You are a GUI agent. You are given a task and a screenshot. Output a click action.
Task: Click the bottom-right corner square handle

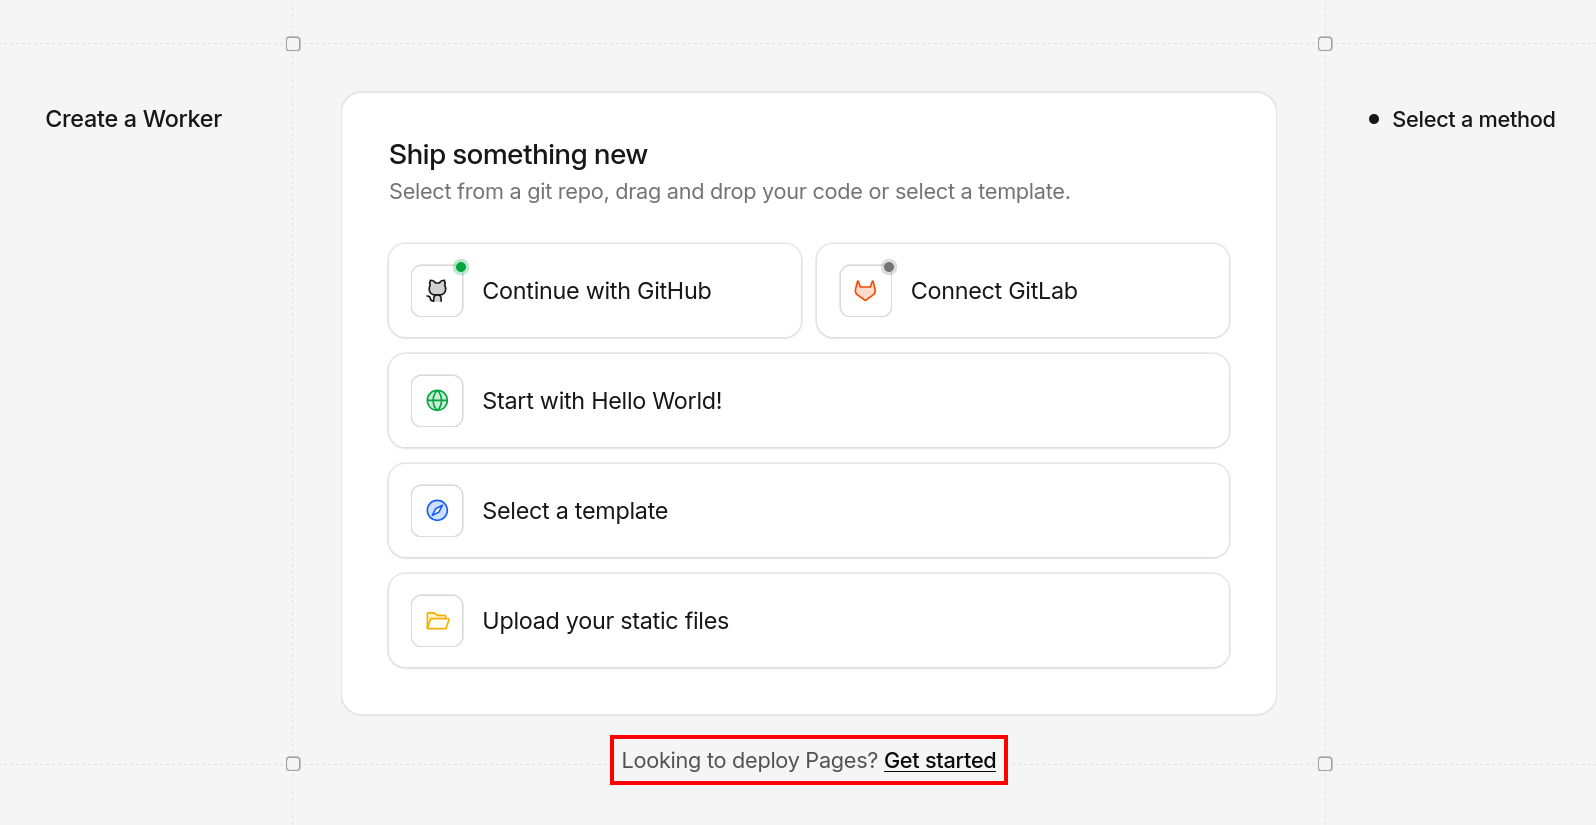click(x=1325, y=764)
